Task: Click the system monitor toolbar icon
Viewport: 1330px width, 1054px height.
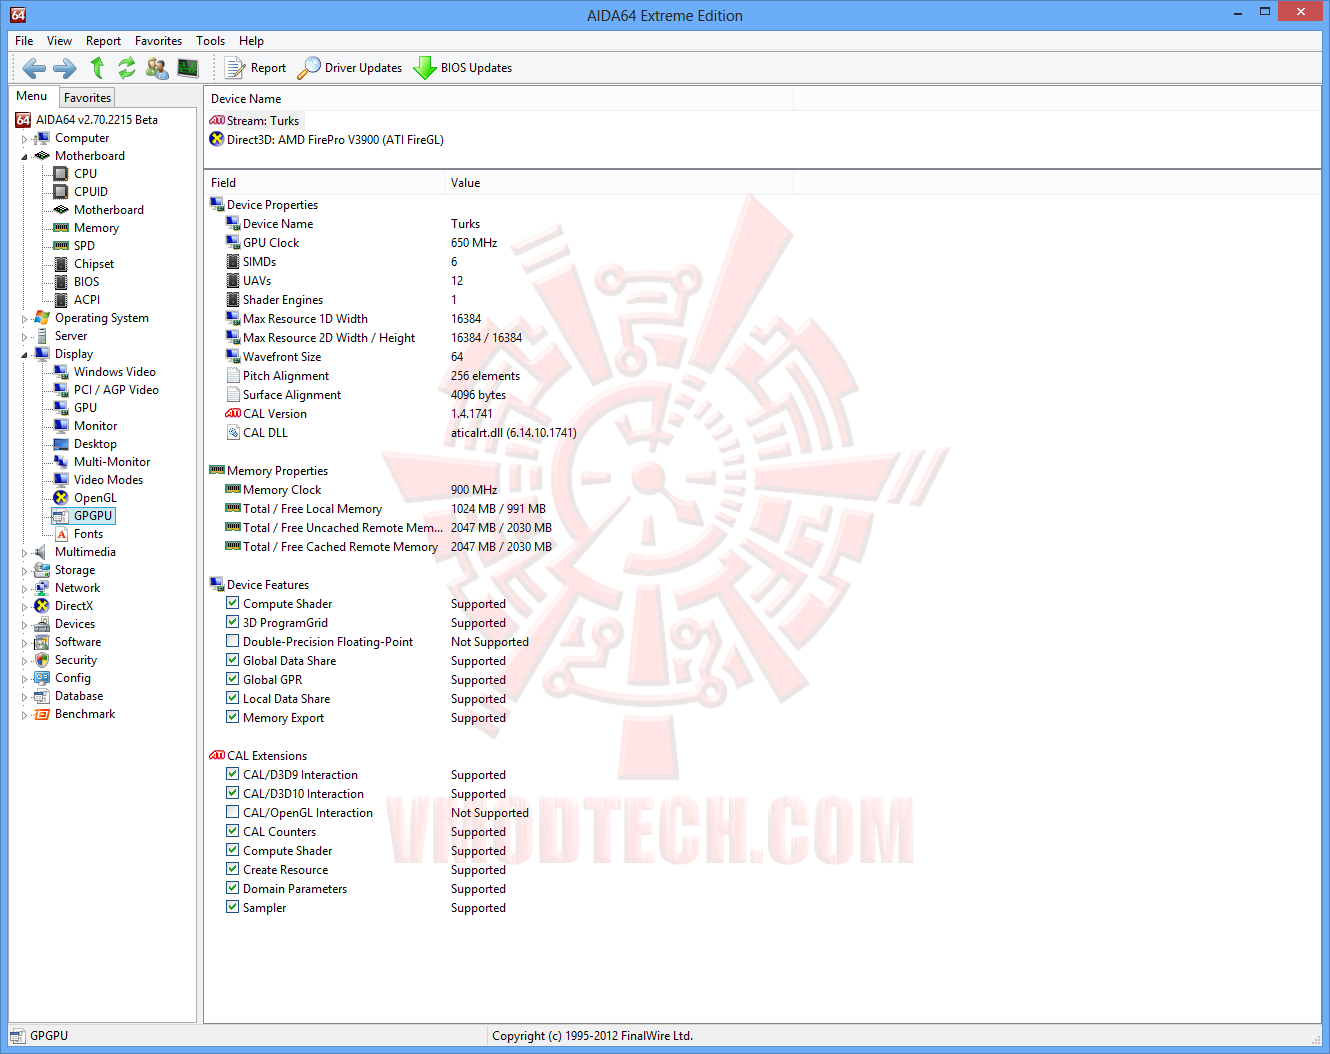Action: tap(188, 68)
